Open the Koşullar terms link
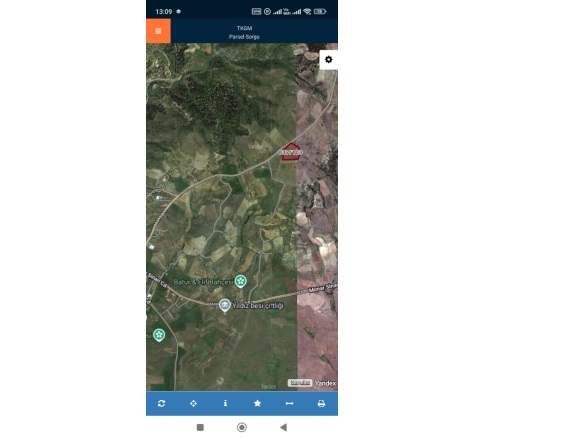 point(300,383)
